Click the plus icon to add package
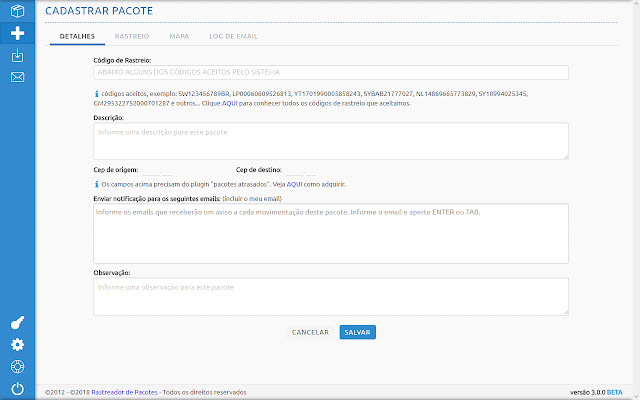 [17, 33]
